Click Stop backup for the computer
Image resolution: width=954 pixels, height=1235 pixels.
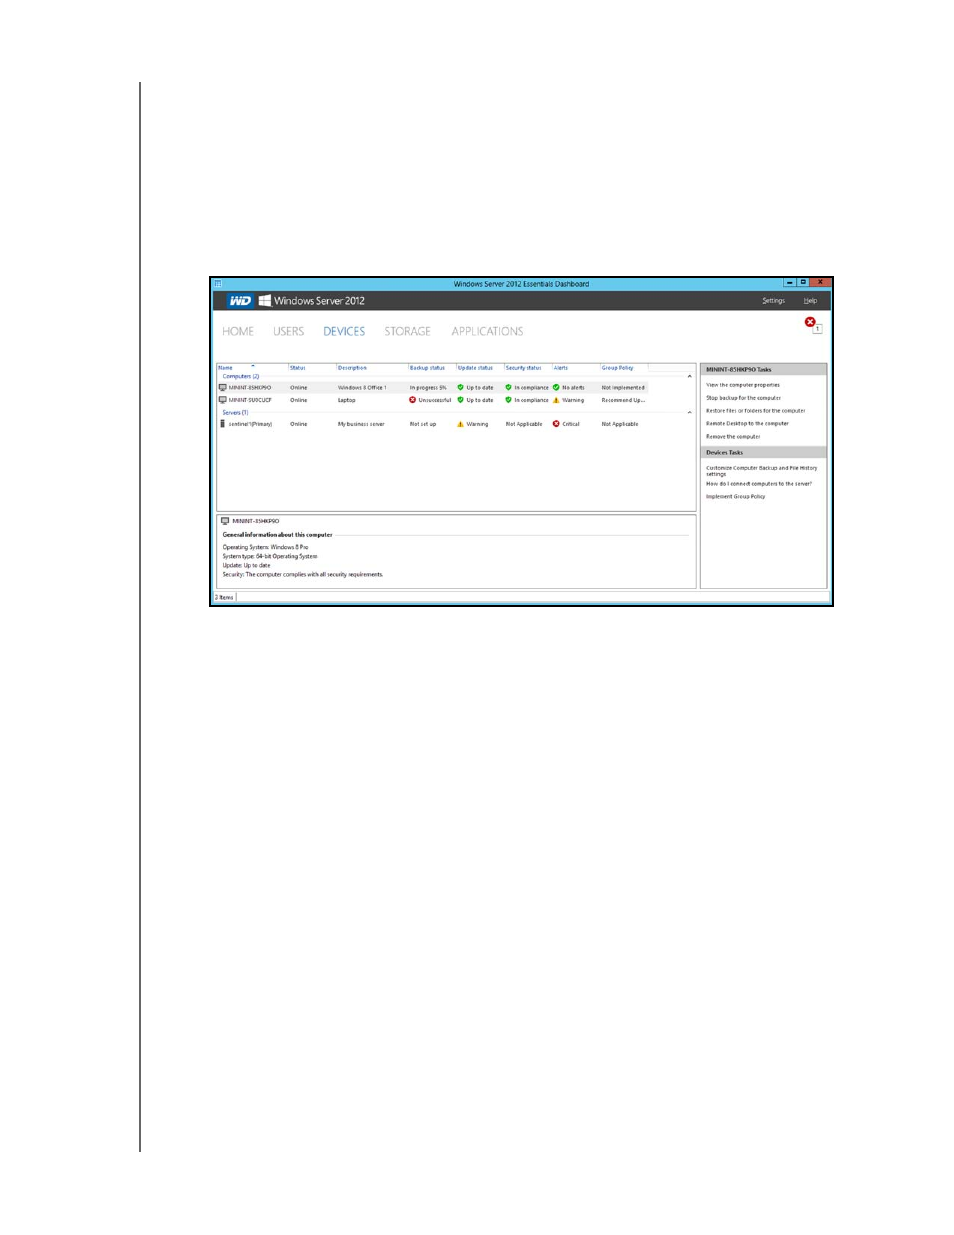pos(743,398)
